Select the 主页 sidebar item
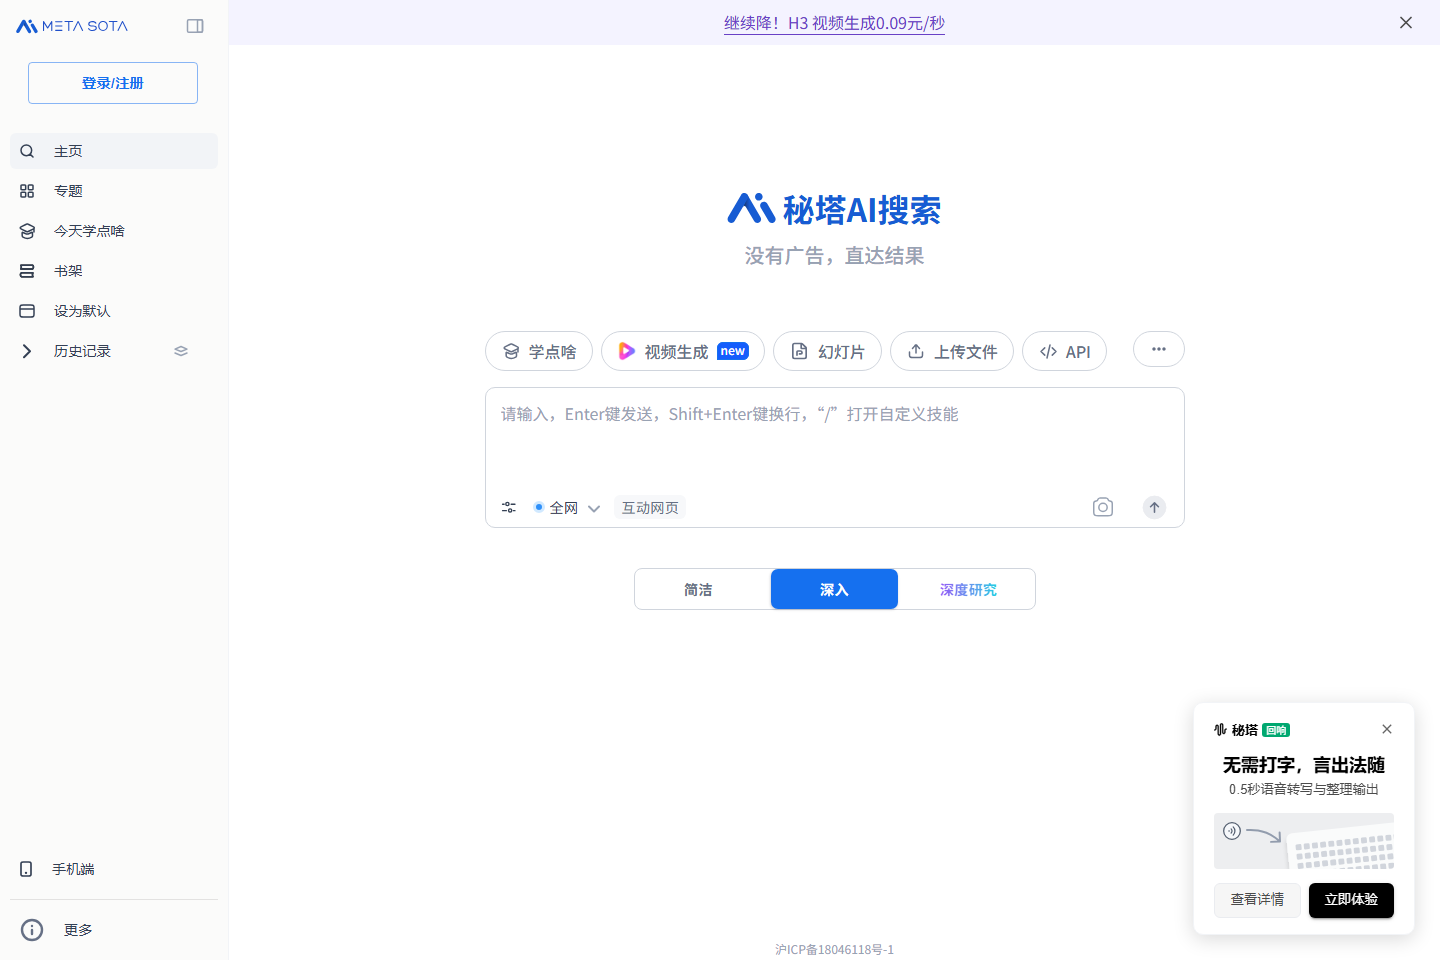1440x960 pixels. click(114, 151)
